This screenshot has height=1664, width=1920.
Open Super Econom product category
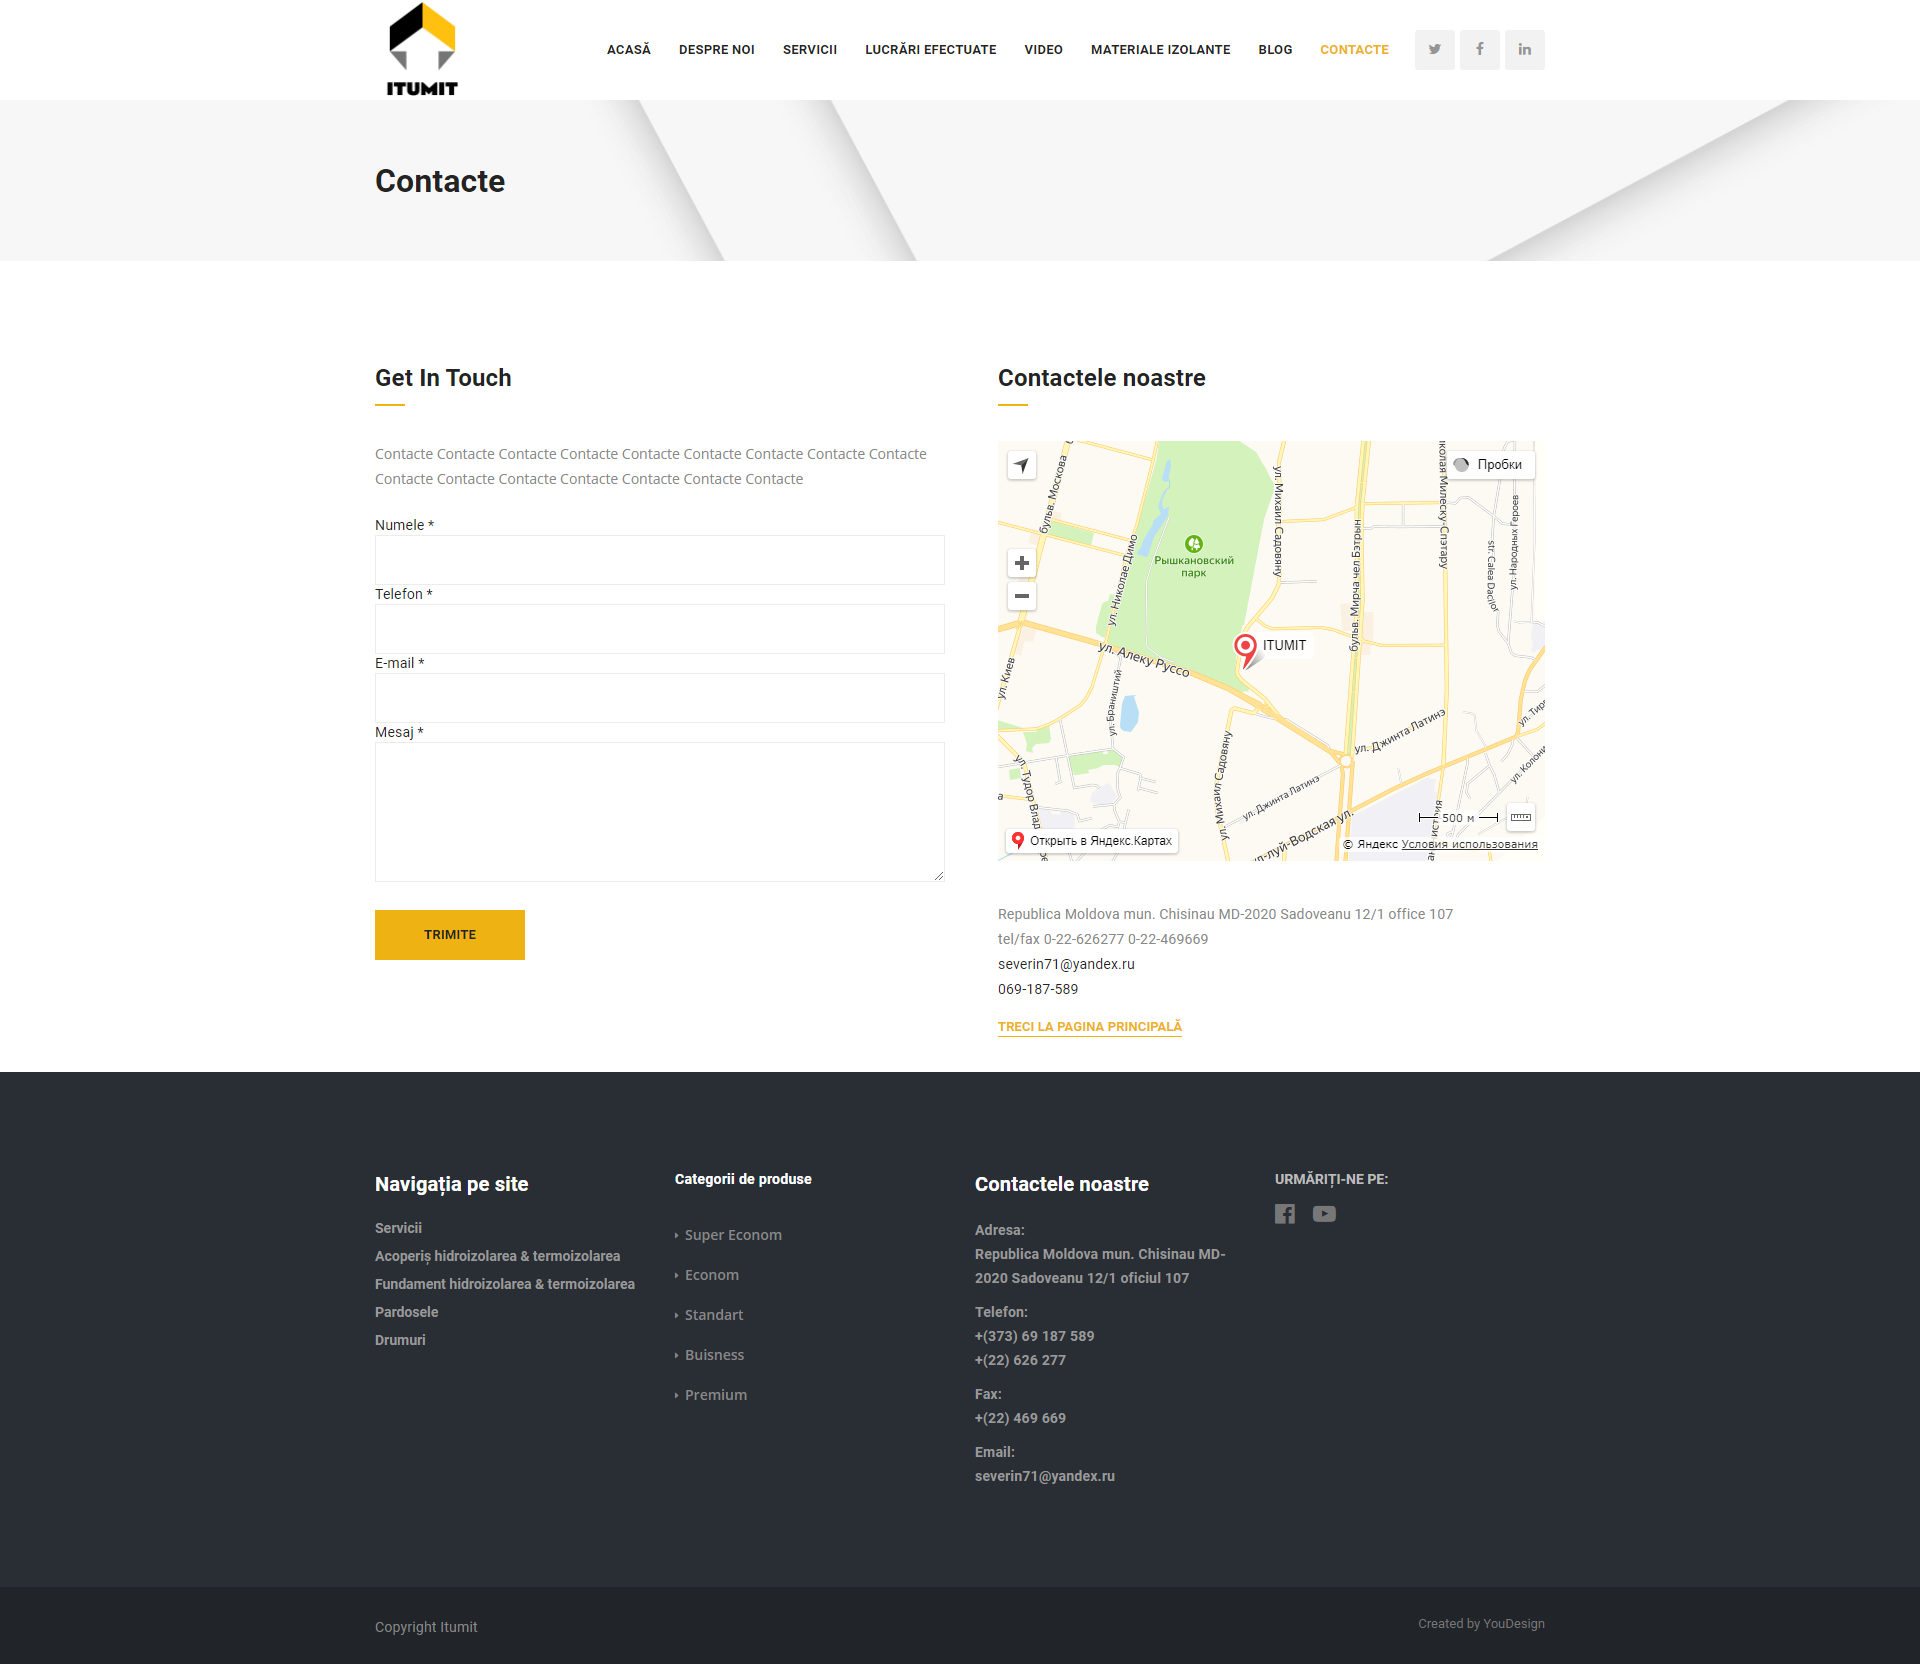click(732, 1235)
